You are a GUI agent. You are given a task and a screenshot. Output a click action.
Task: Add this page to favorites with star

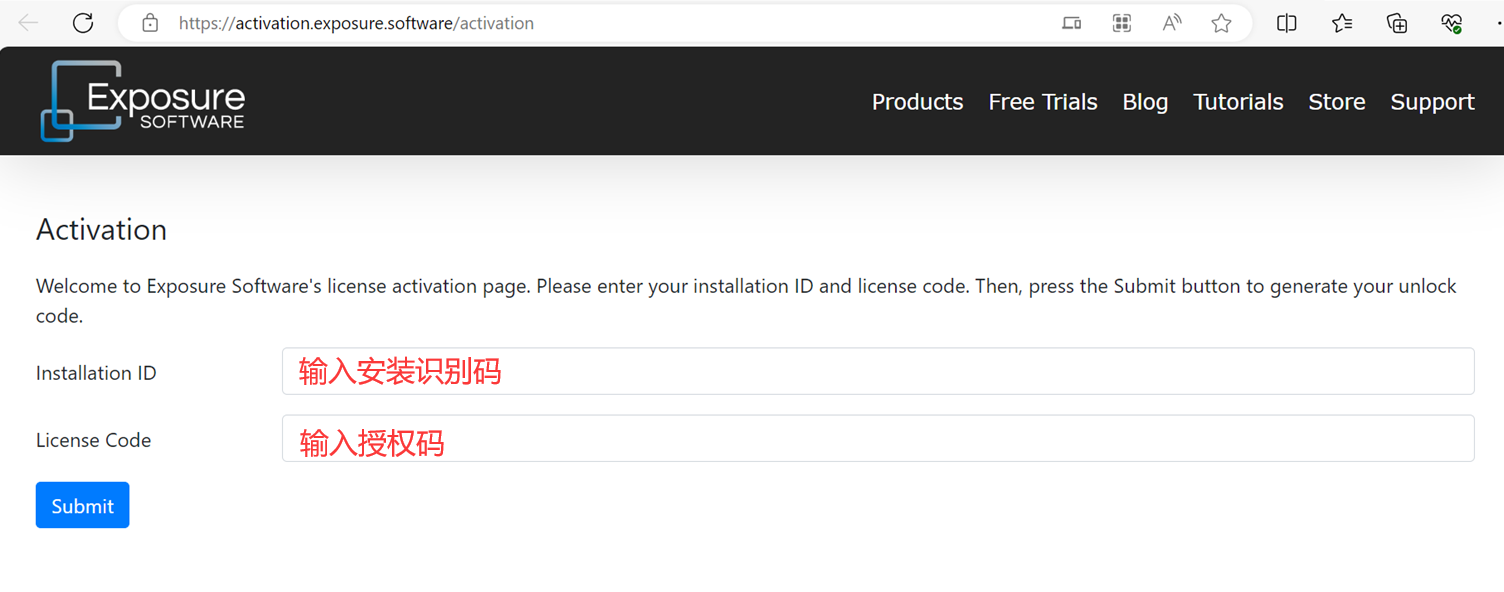pos(1221,23)
